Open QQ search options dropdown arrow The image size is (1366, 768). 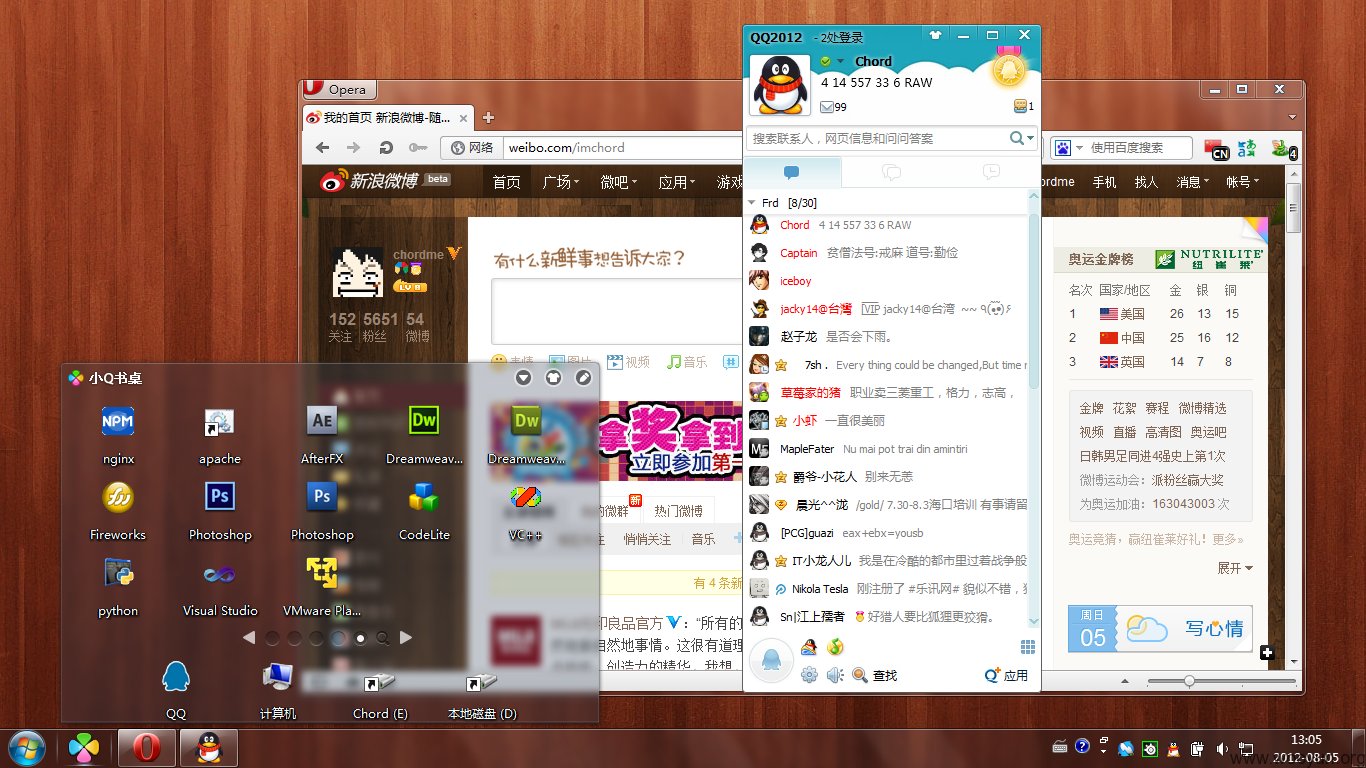tap(1031, 139)
